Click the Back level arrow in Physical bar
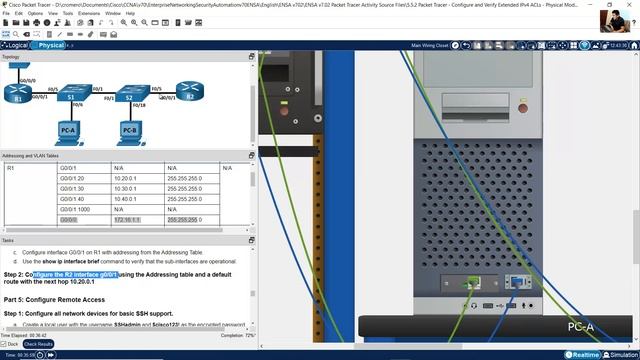 (x=466, y=45)
